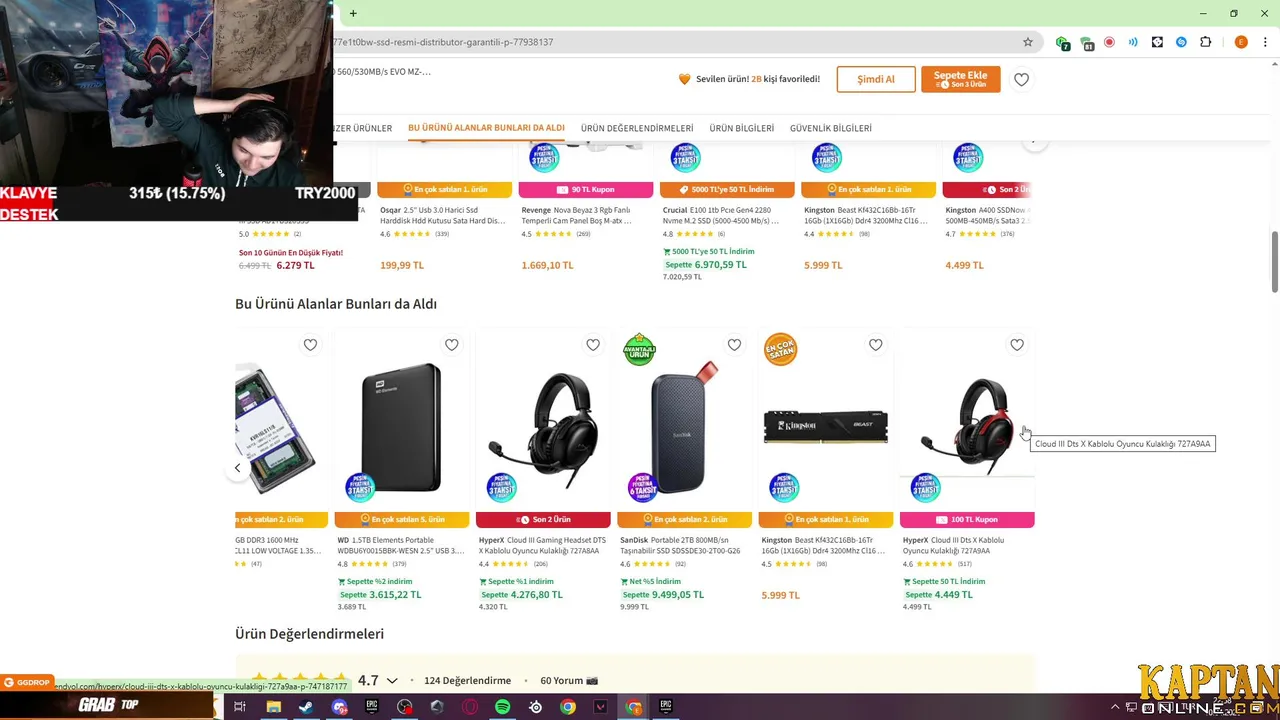Click the blue sound-wave extension icon
Image resolution: width=1280 pixels, height=720 pixels.
coord(1133,42)
